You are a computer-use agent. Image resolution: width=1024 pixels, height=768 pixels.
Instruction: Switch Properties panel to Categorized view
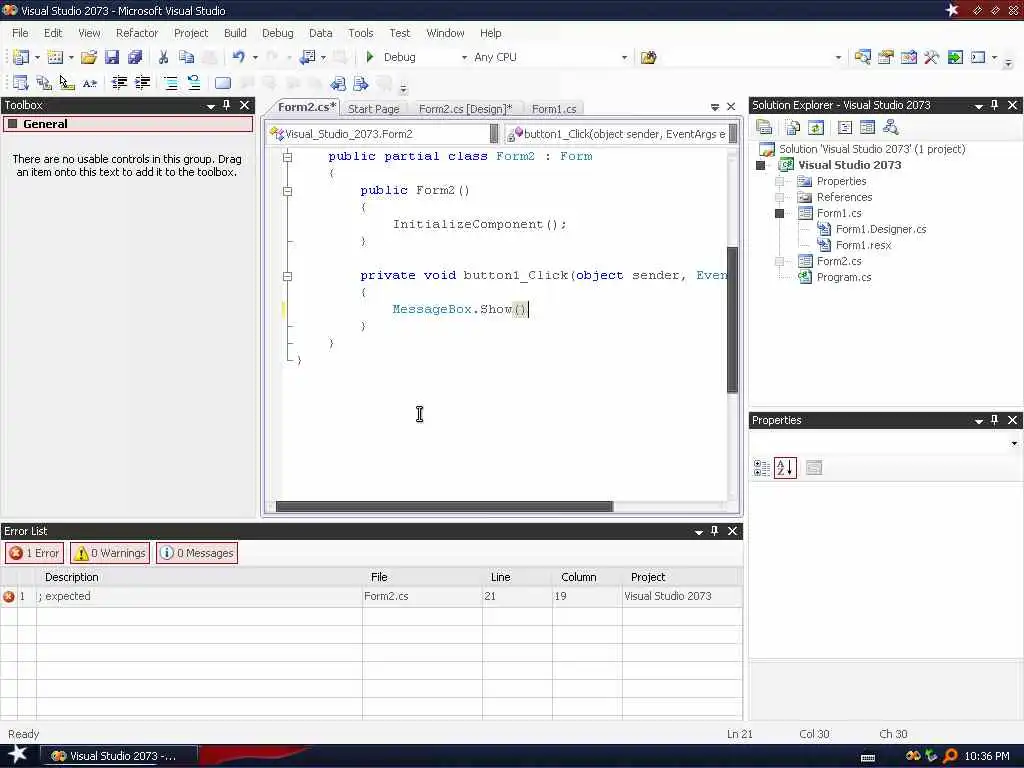click(761, 468)
